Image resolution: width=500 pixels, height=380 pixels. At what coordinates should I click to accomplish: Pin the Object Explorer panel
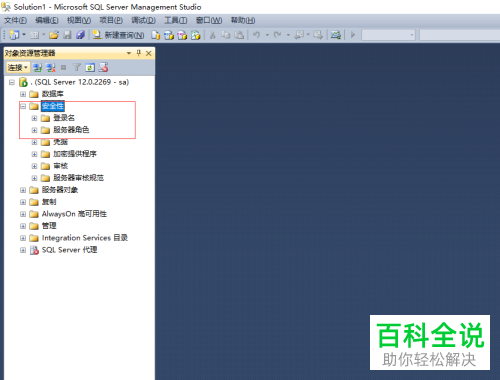[139, 53]
